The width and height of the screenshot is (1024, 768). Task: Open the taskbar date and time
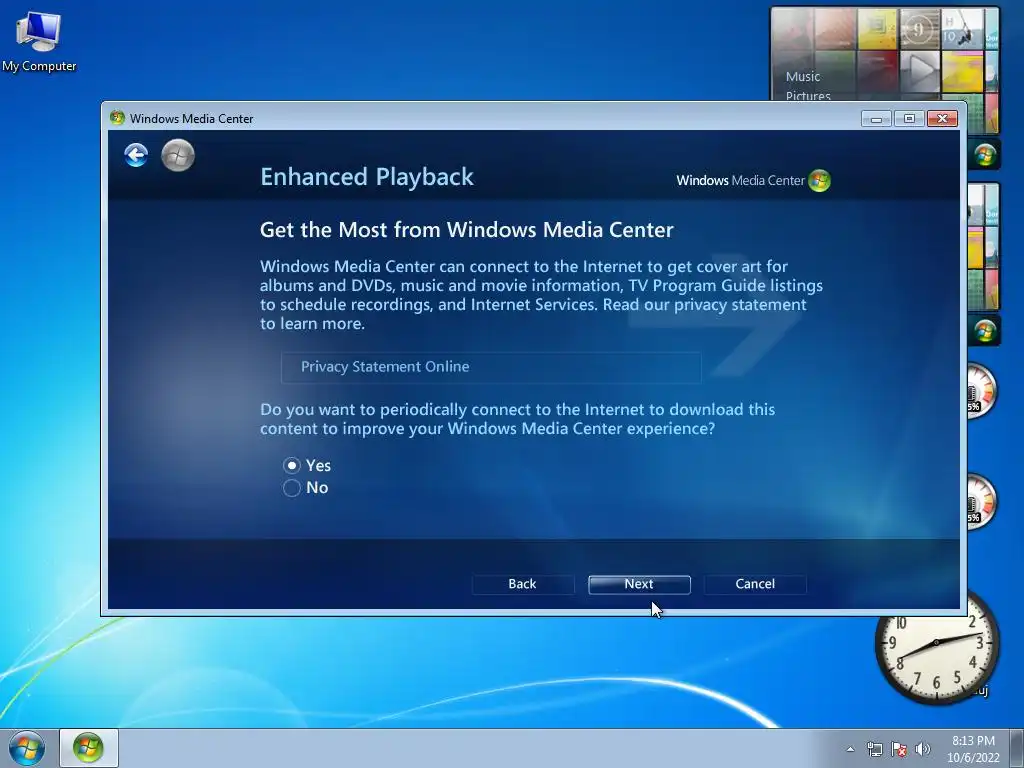click(x=973, y=749)
